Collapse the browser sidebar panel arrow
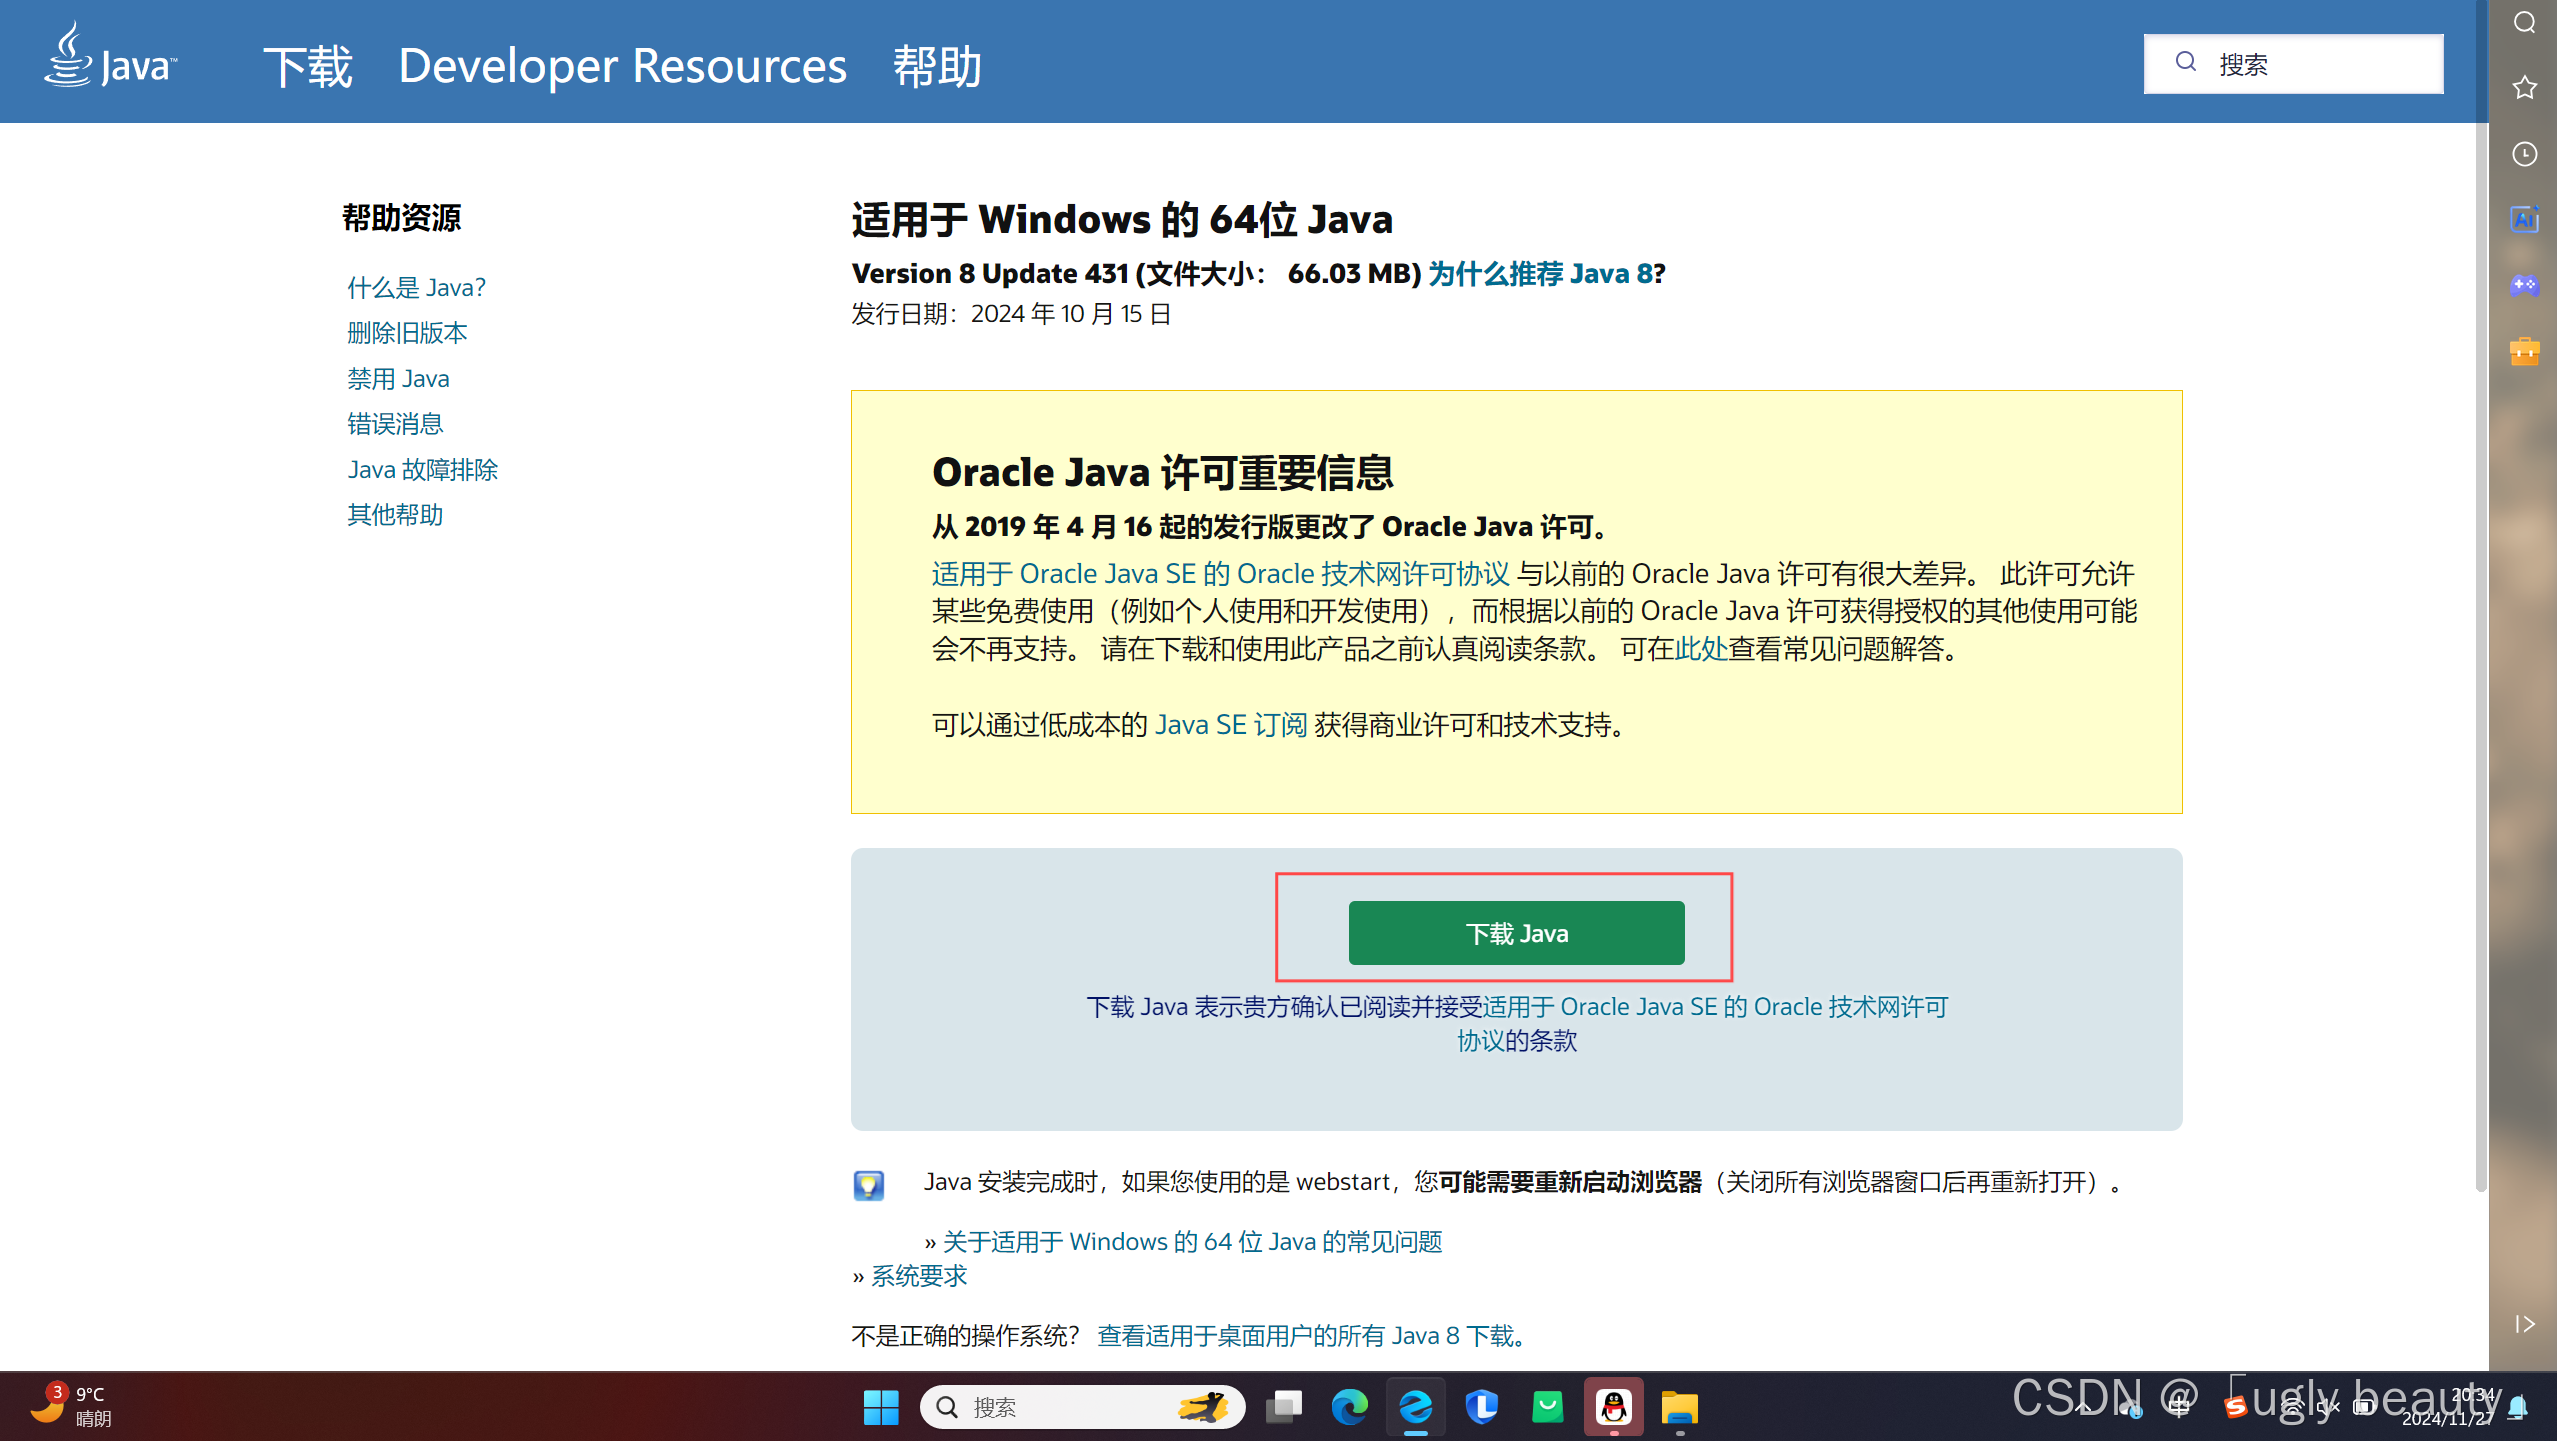The height and width of the screenshot is (1441, 2557). 2524,1324
